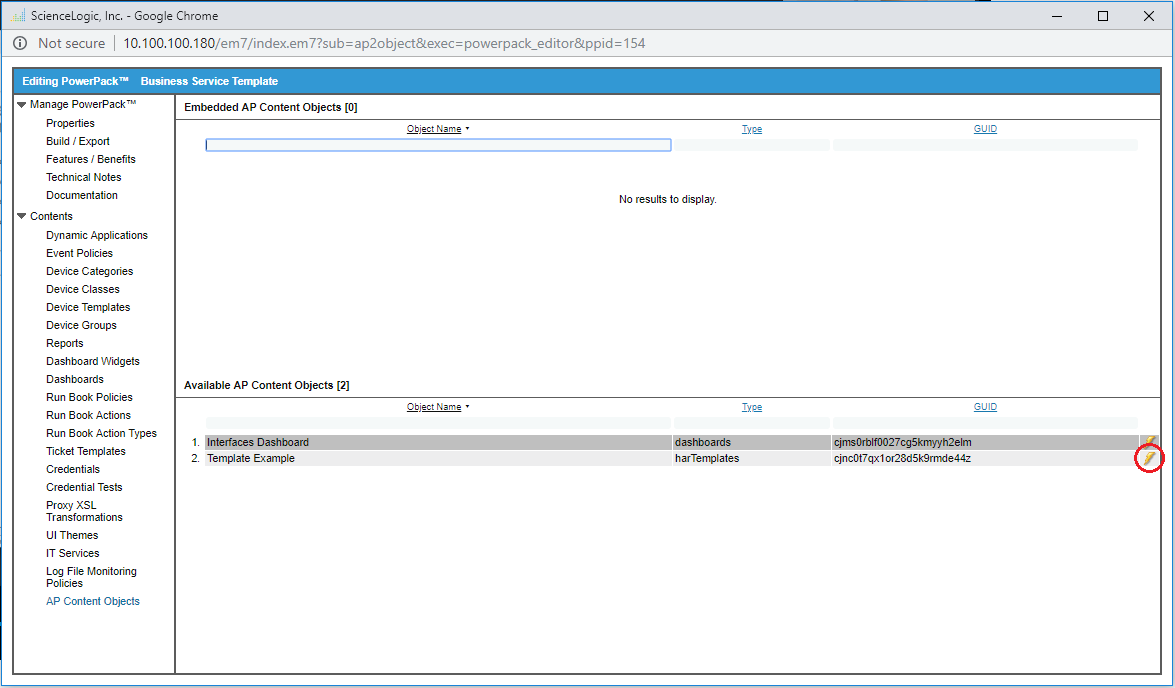The height and width of the screenshot is (688, 1175).
Task: Click the available objects Type column header
Action: (752, 407)
